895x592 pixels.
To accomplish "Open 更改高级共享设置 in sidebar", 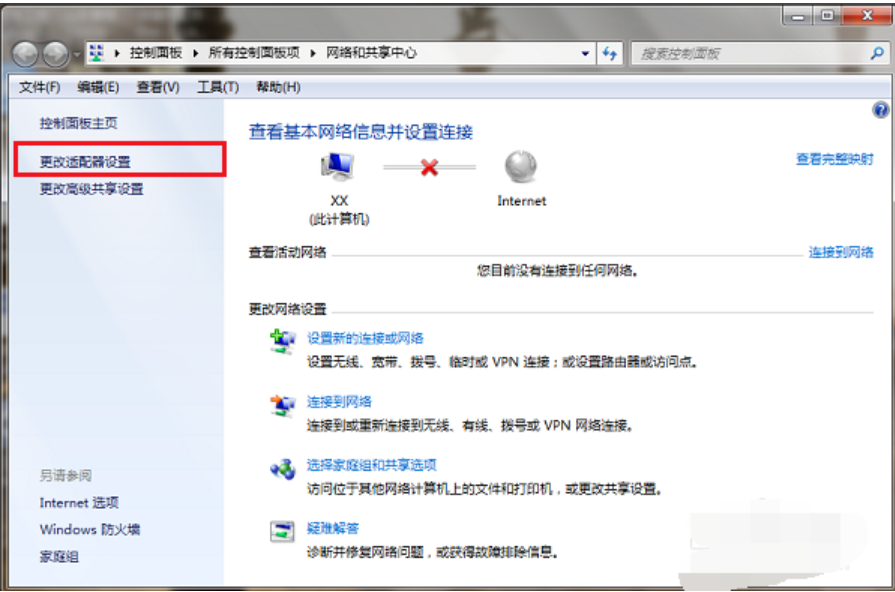I will pos(91,189).
